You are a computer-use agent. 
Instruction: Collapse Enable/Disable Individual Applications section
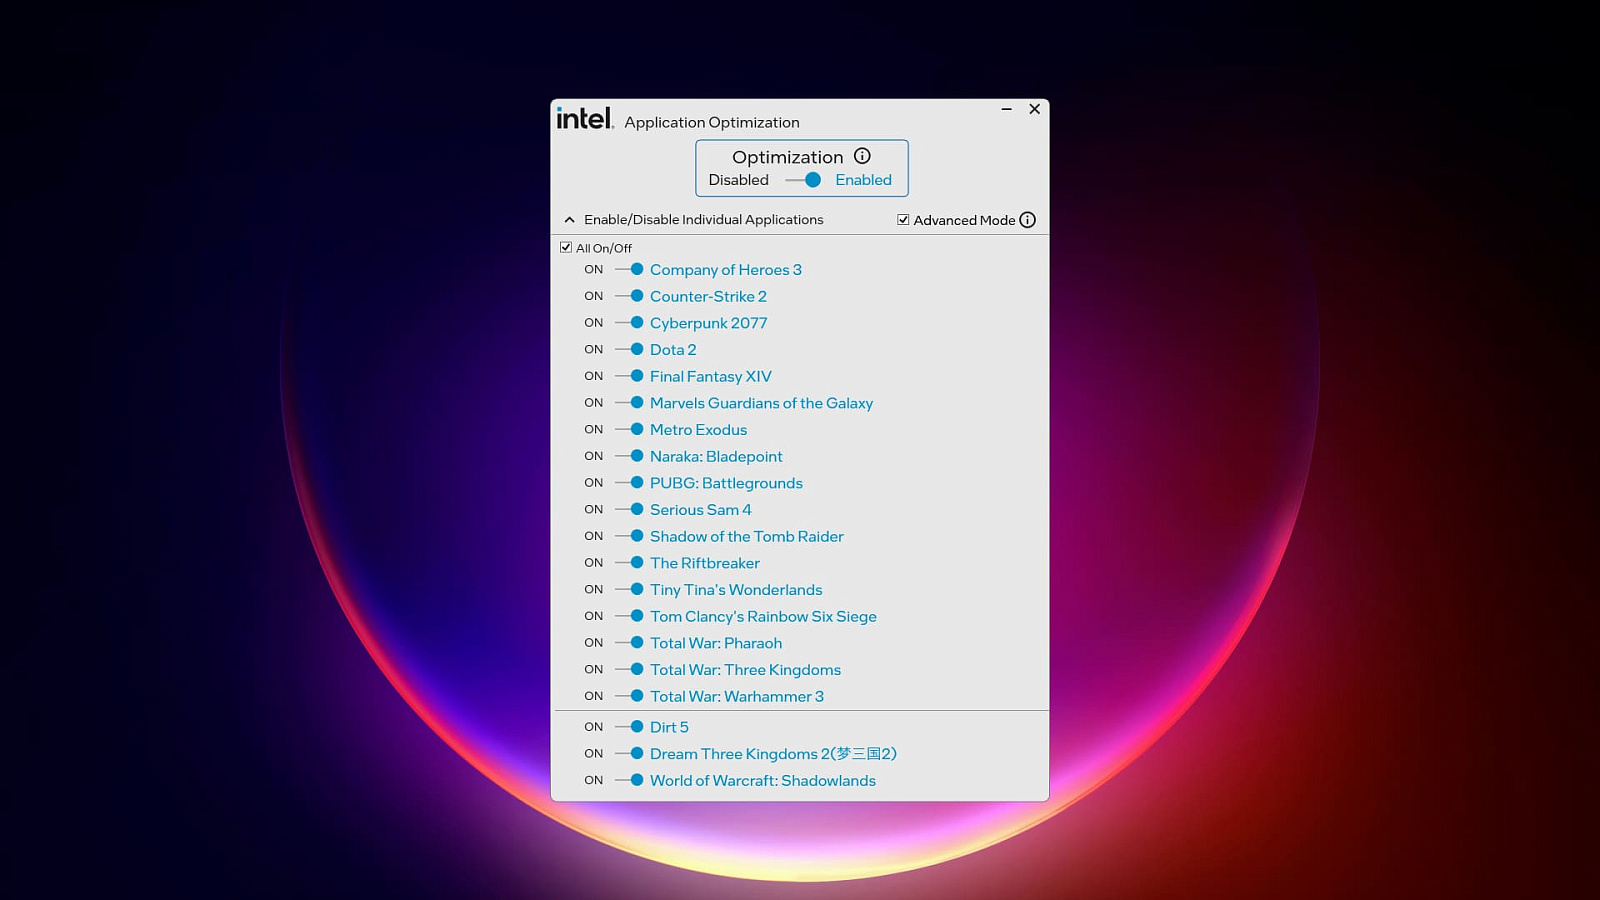click(x=569, y=220)
